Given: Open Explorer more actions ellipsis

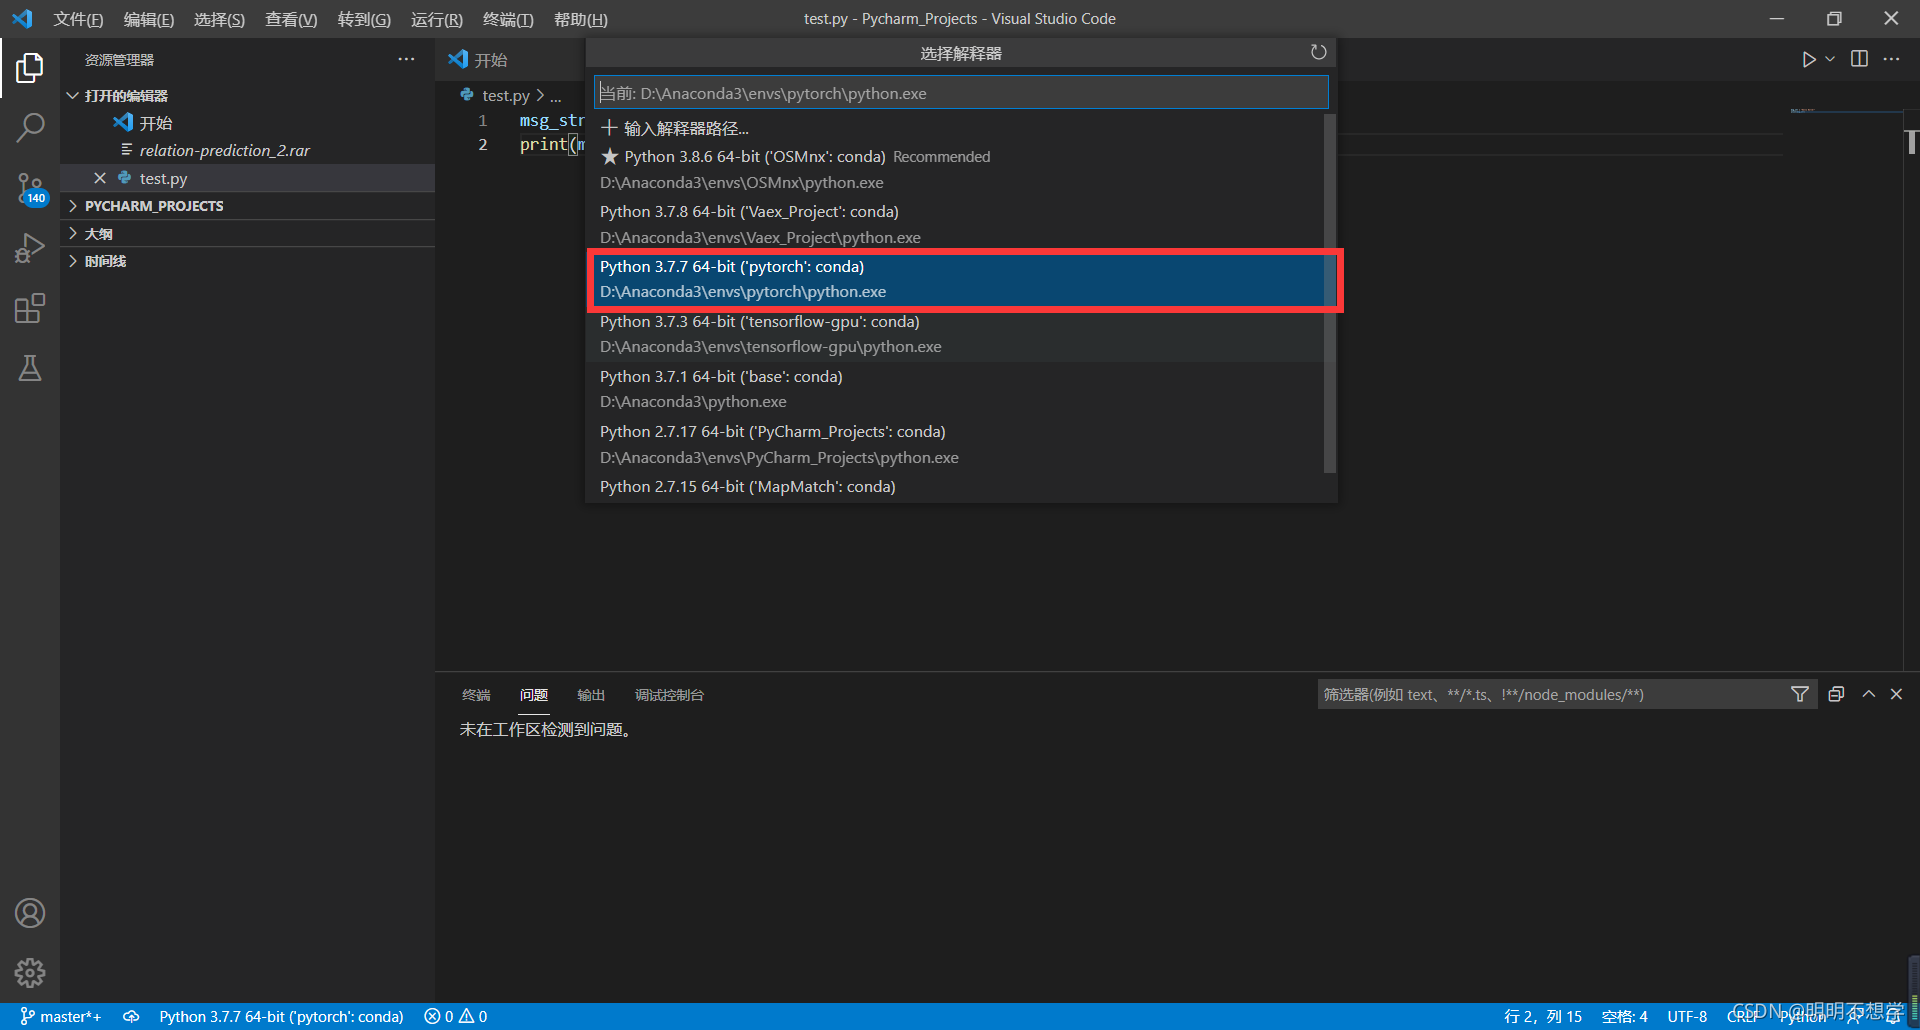Looking at the screenshot, I should [406, 59].
